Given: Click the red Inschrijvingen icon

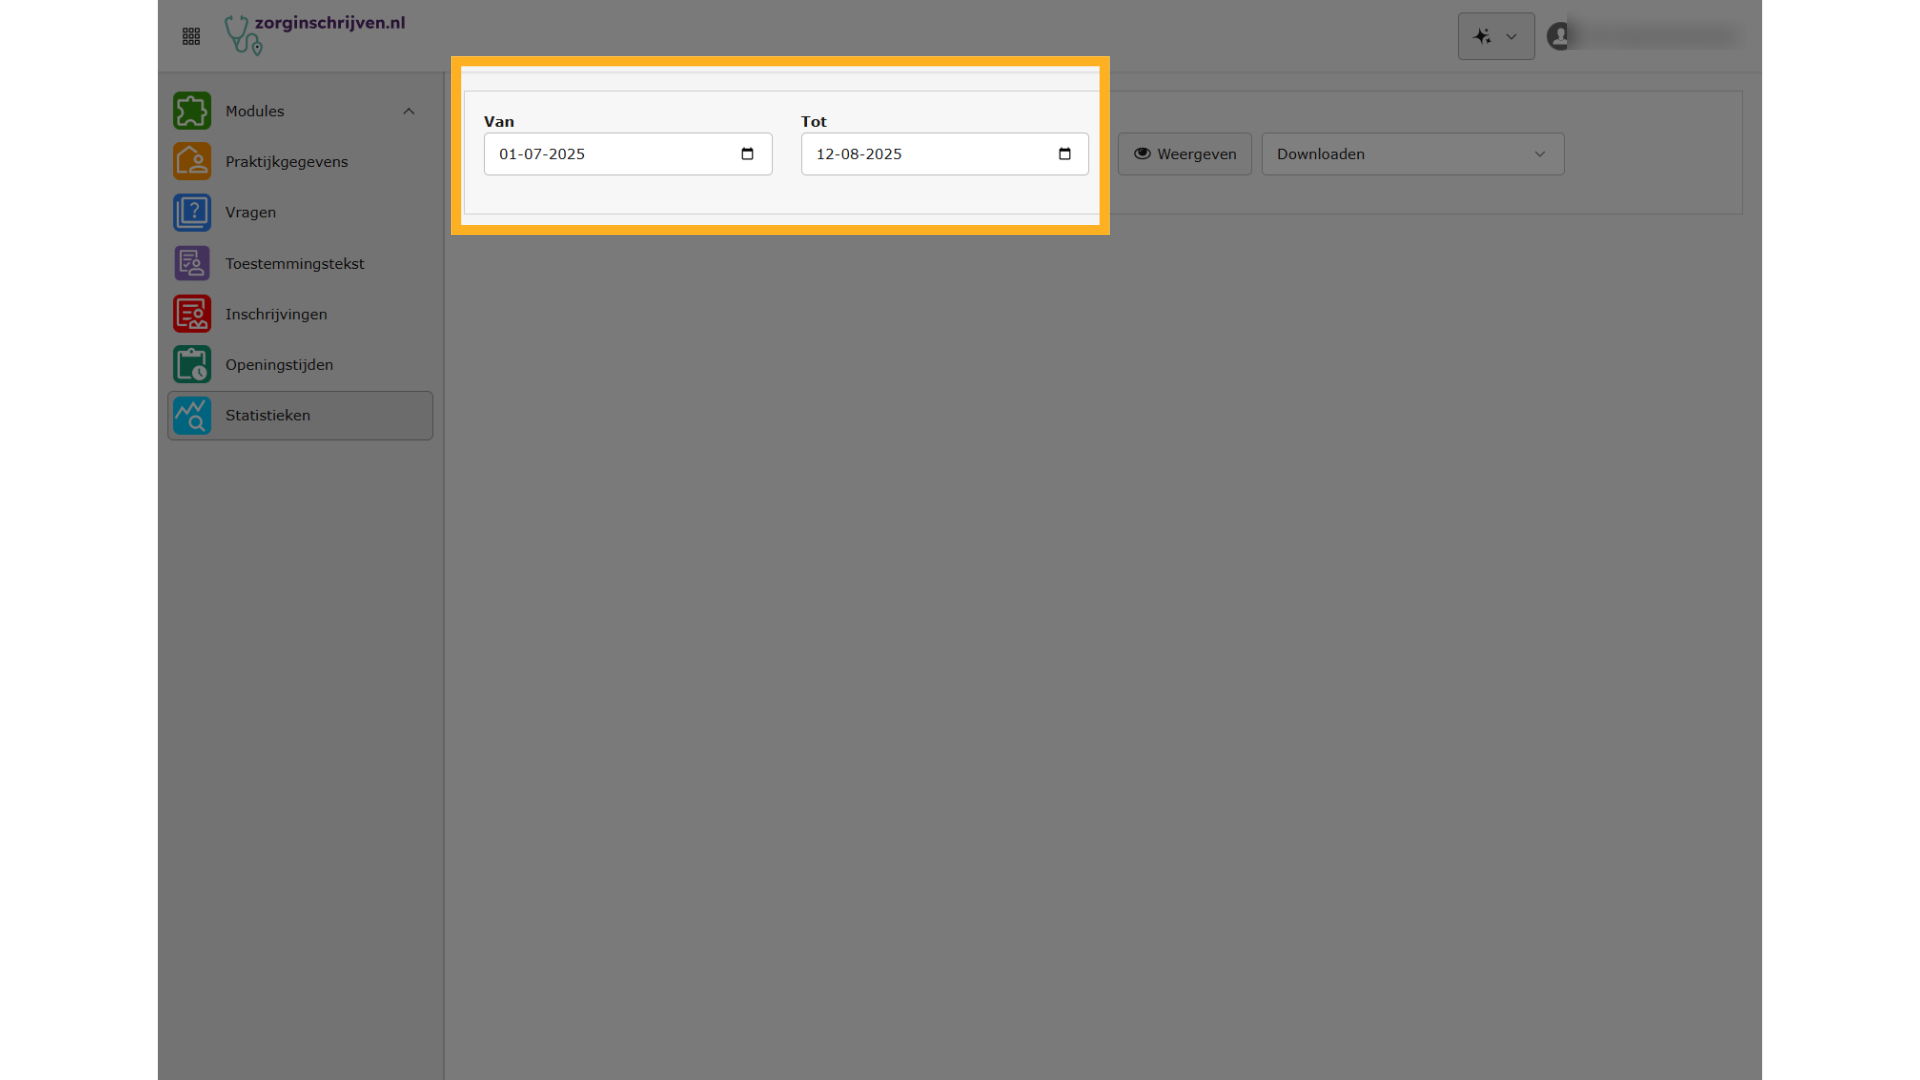Looking at the screenshot, I should [x=192, y=314].
